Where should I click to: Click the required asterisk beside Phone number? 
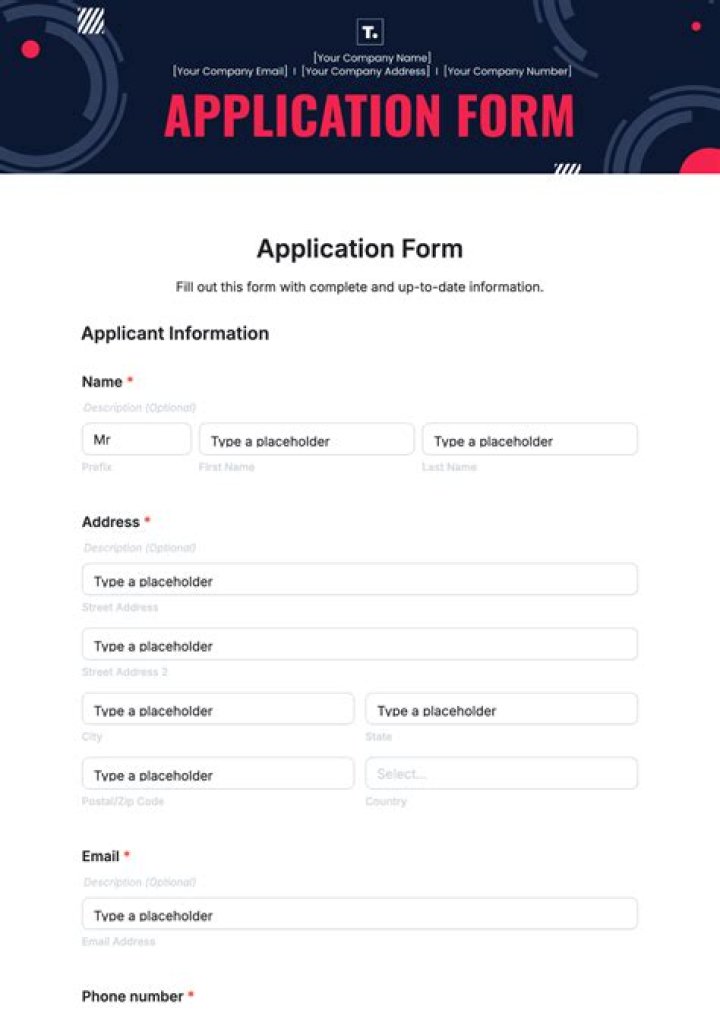coord(188,996)
